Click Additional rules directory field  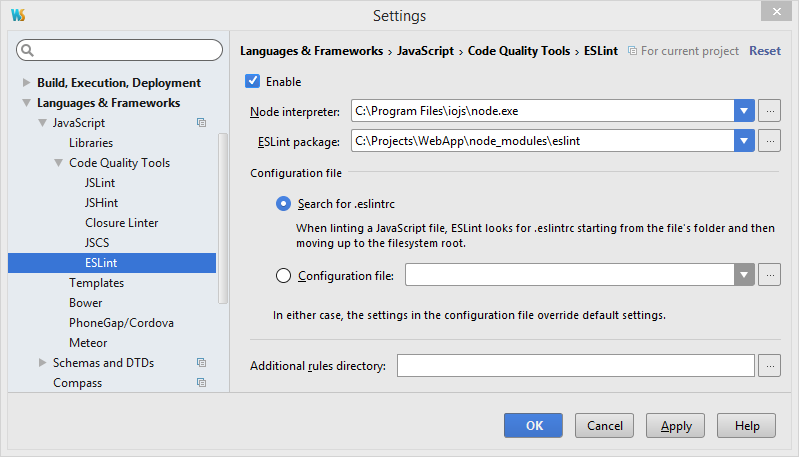click(576, 366)
